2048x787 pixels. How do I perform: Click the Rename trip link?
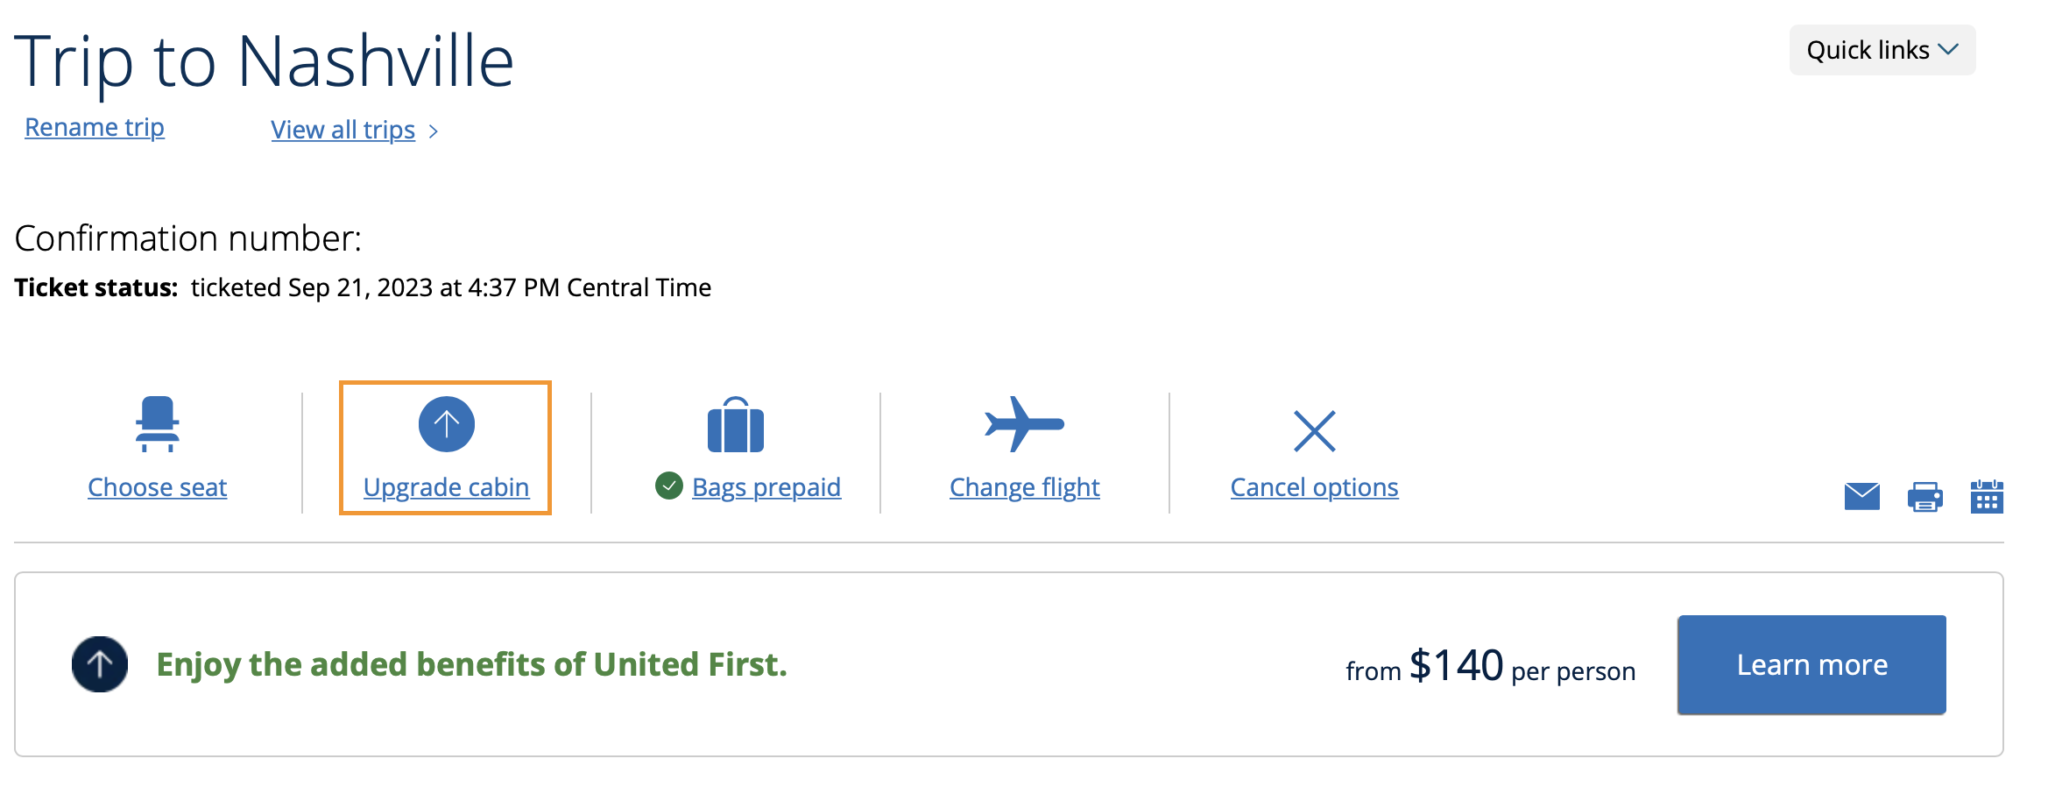coord(93,127)
